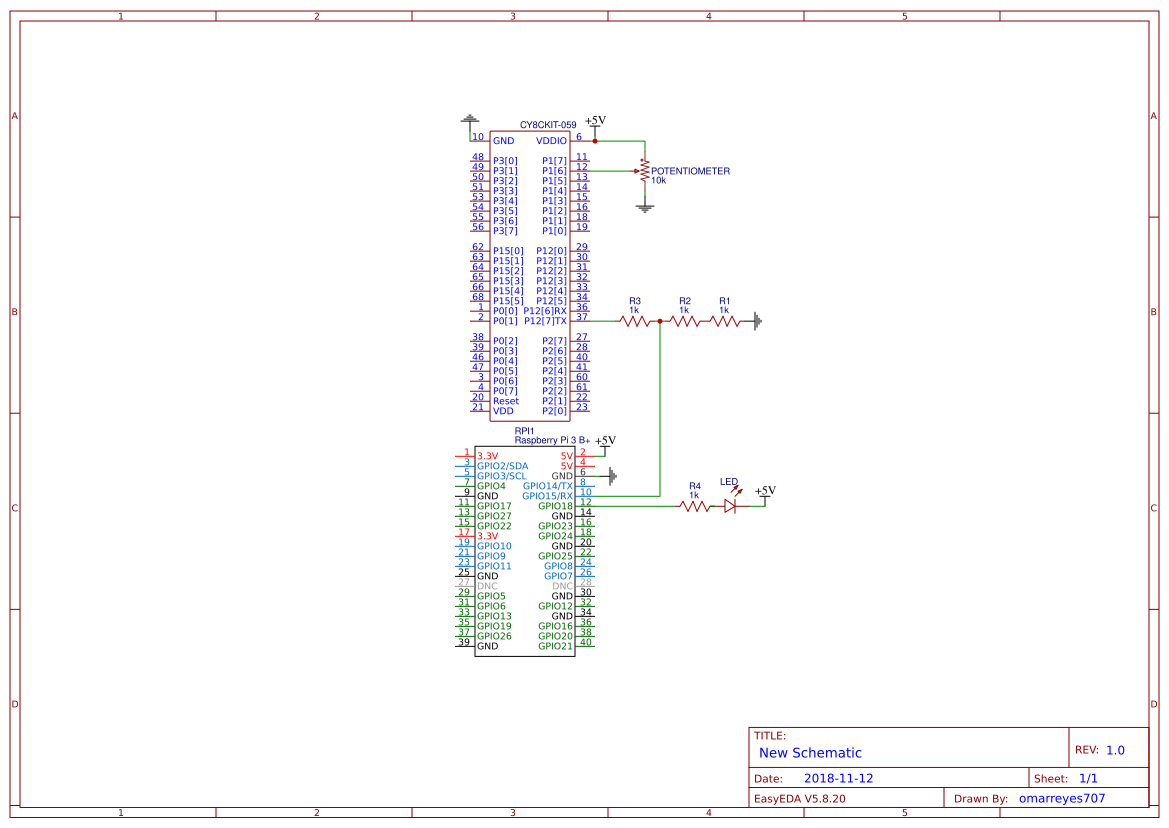Select the ground symbol below the potentiometer

(645, 207)
